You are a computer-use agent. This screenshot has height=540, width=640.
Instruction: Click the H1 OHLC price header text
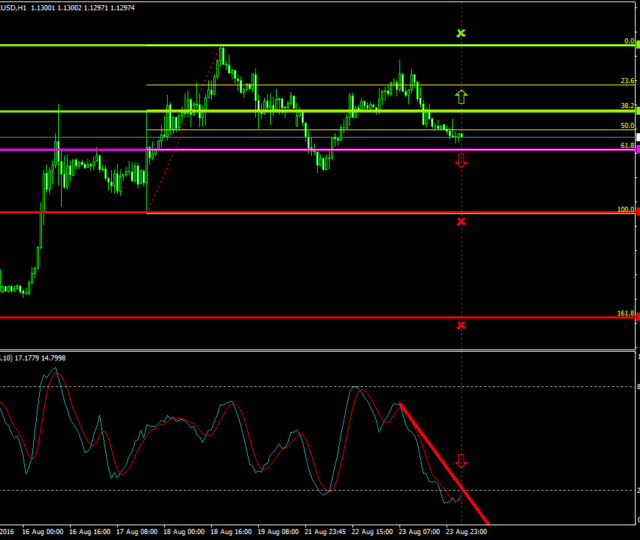pyautogui.click(x=75, y=8)
